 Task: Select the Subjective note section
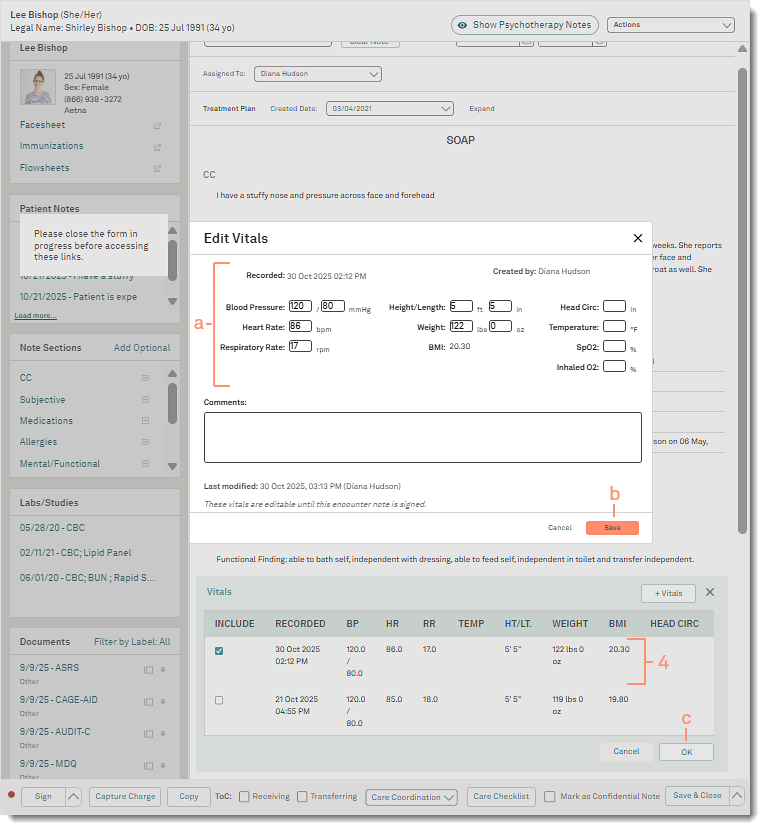pyautogui.click(x=43, y=400)
